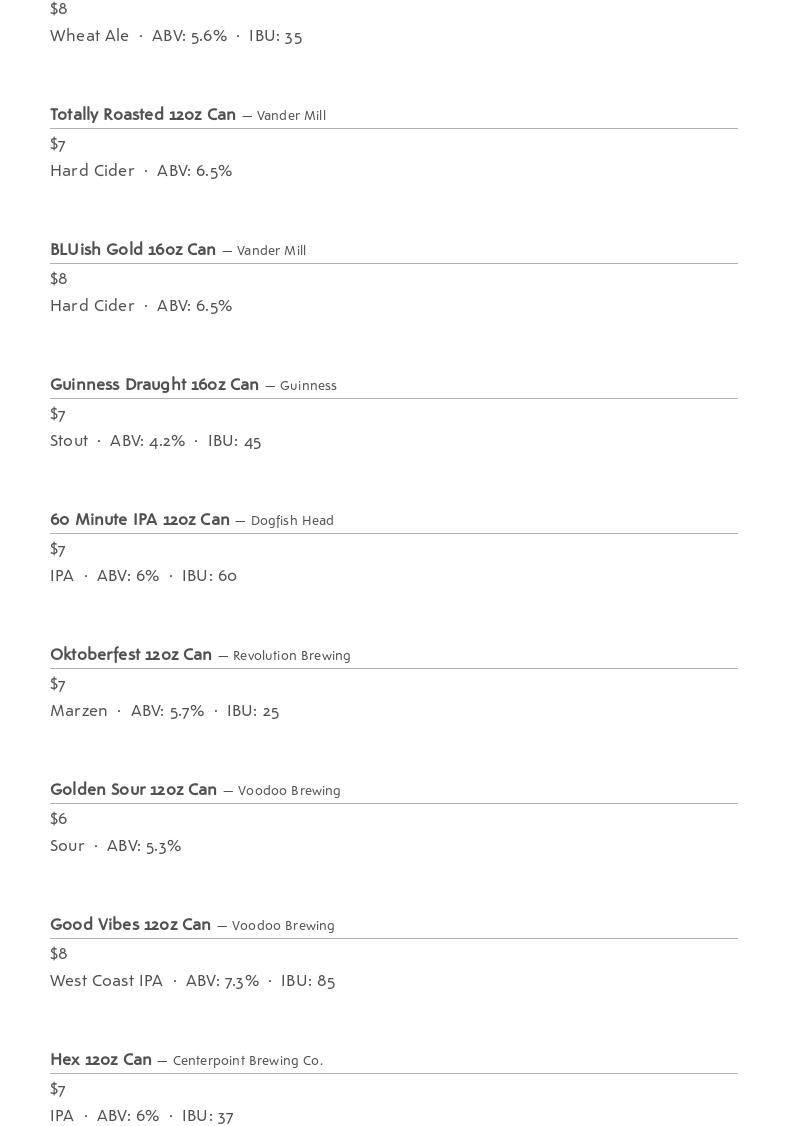Open the Good Vibes 12oz Can entry
788x1126 pixels.
pos(131,925)
